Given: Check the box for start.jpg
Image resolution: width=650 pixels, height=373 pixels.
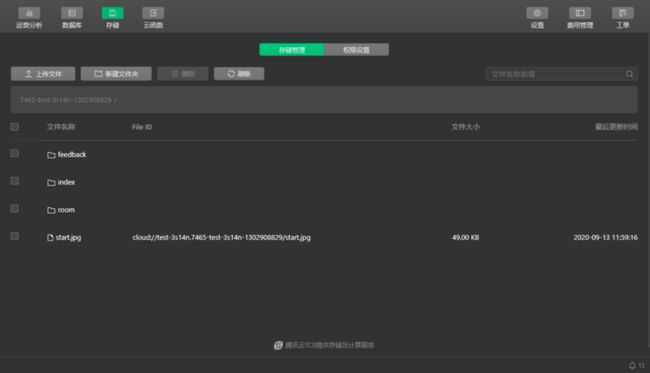Looking at the screenshot, I should point(15,236).
